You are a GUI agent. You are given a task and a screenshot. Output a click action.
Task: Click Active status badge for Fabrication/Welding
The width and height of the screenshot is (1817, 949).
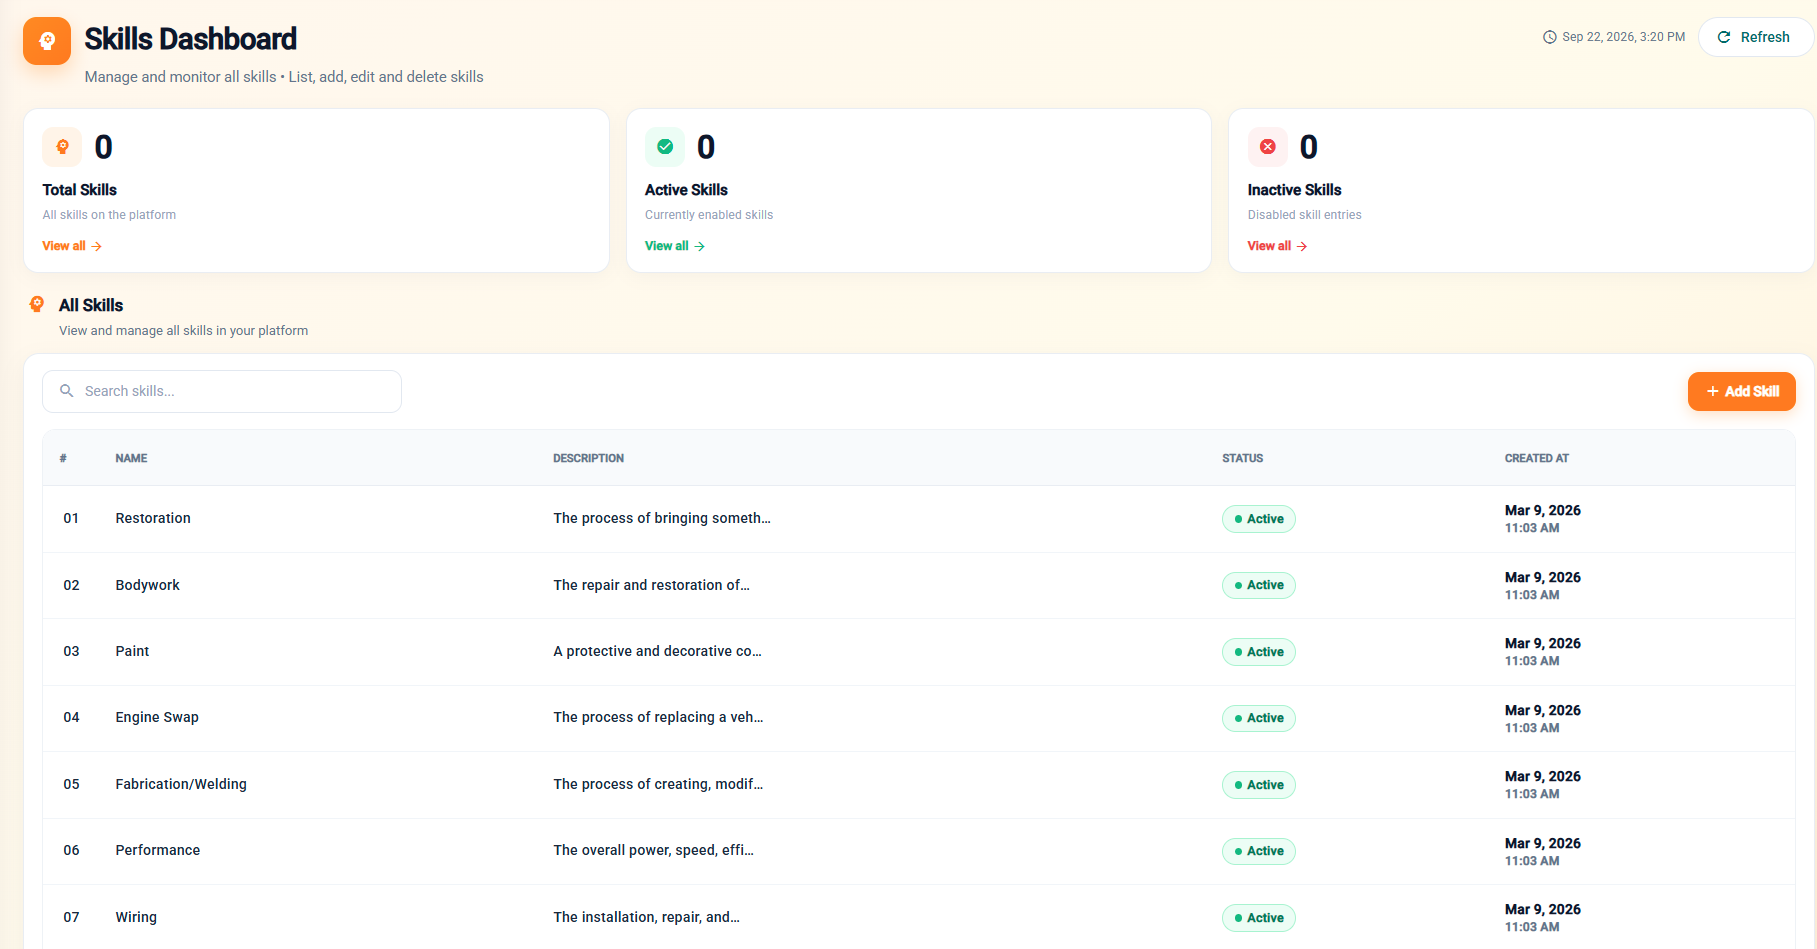tap(1258, 785)
